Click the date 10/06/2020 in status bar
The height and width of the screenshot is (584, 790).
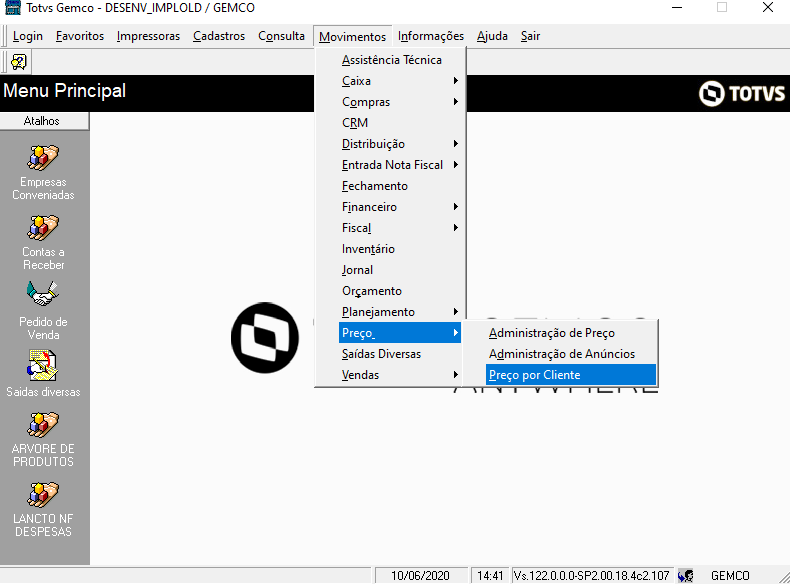[x=420, y=575]
